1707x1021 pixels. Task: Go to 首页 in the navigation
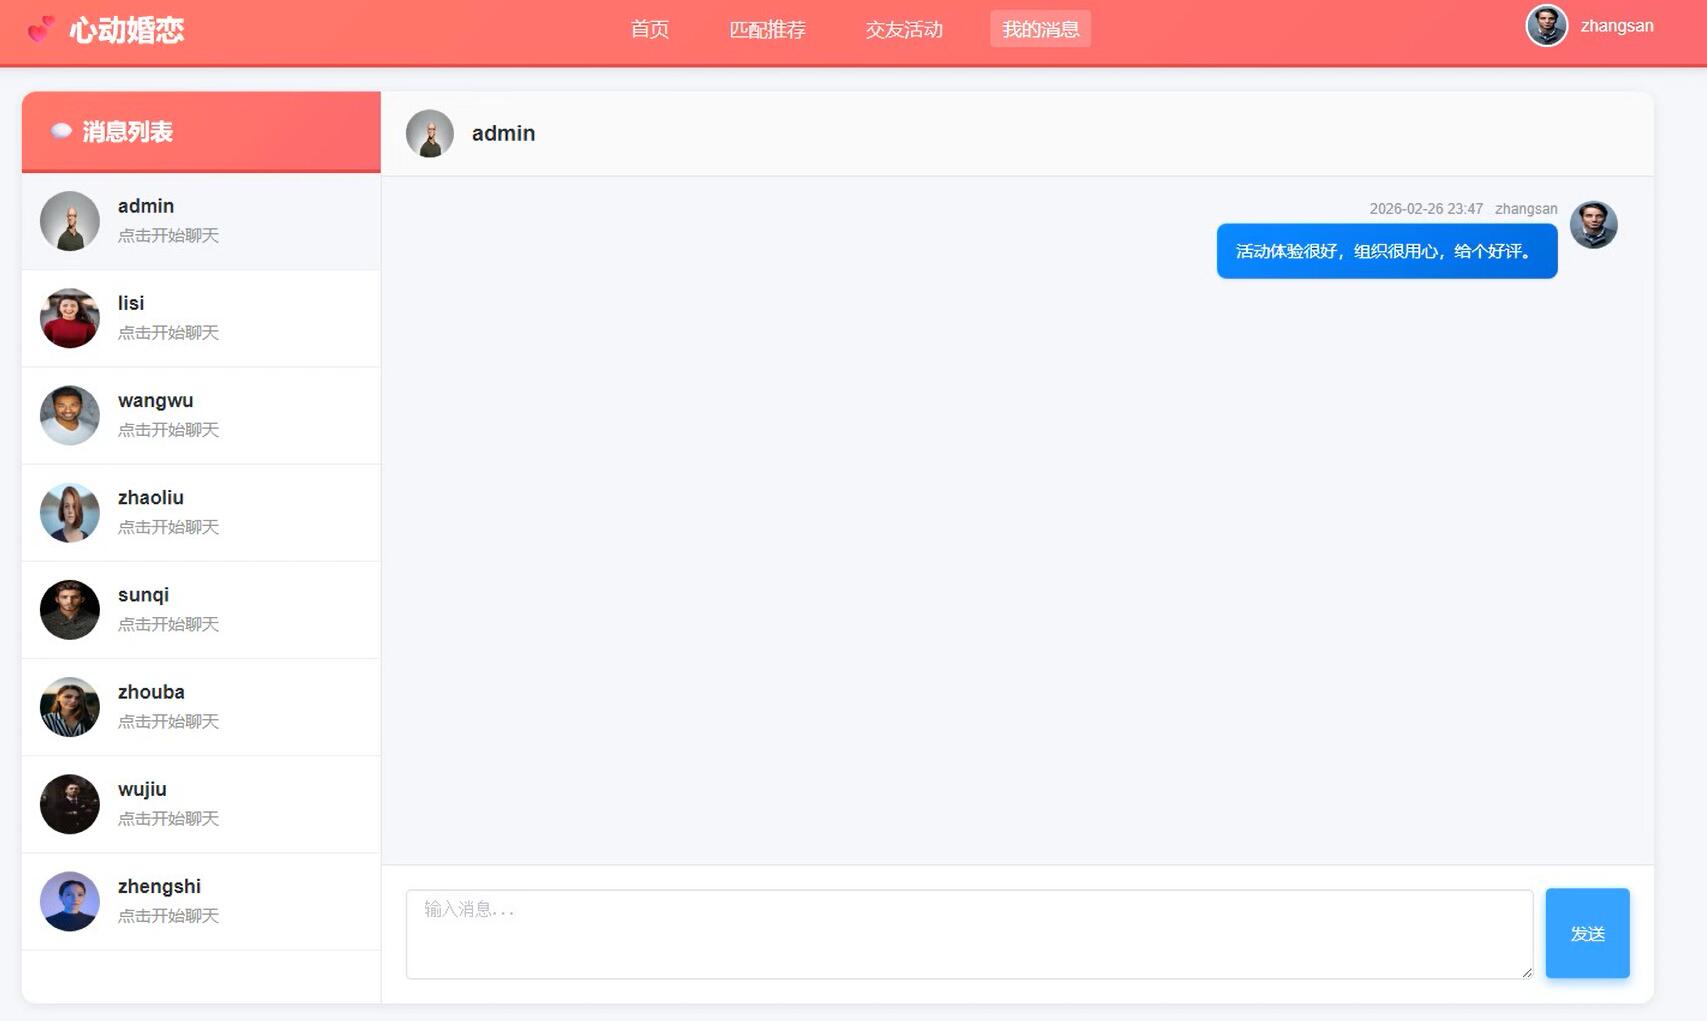(x=650, y=29)
